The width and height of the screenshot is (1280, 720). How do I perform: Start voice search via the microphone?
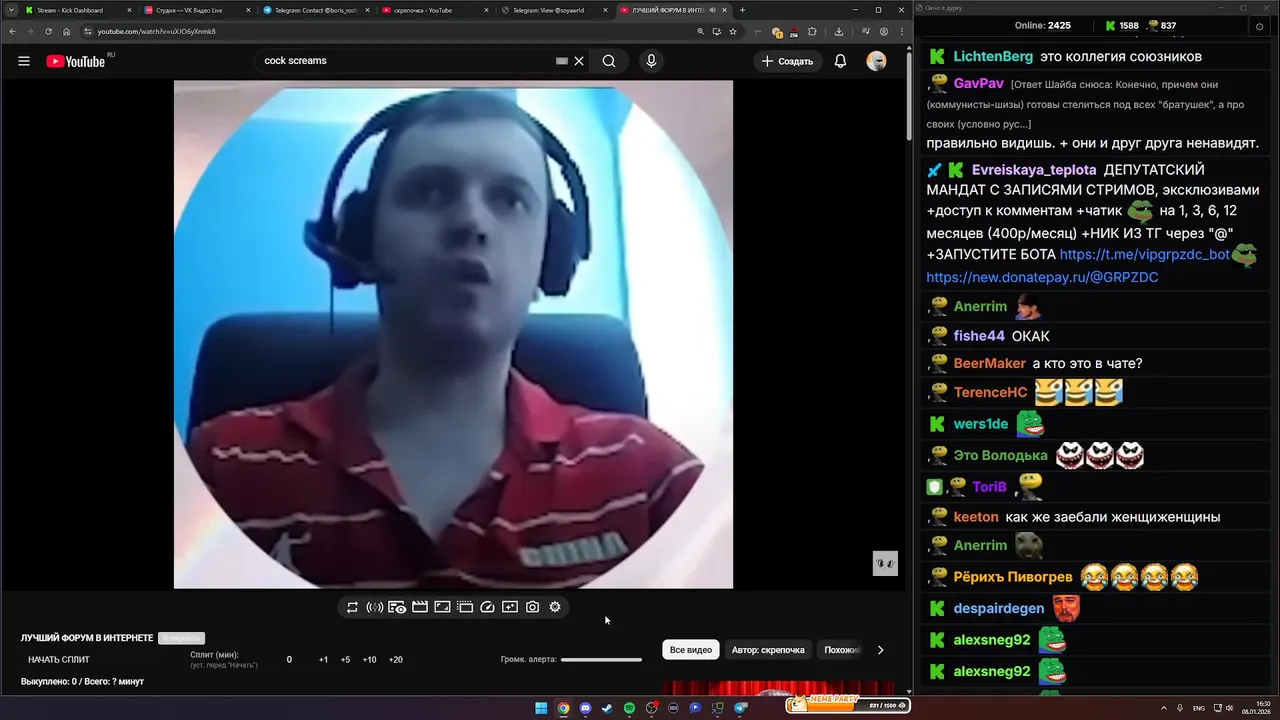651,61
